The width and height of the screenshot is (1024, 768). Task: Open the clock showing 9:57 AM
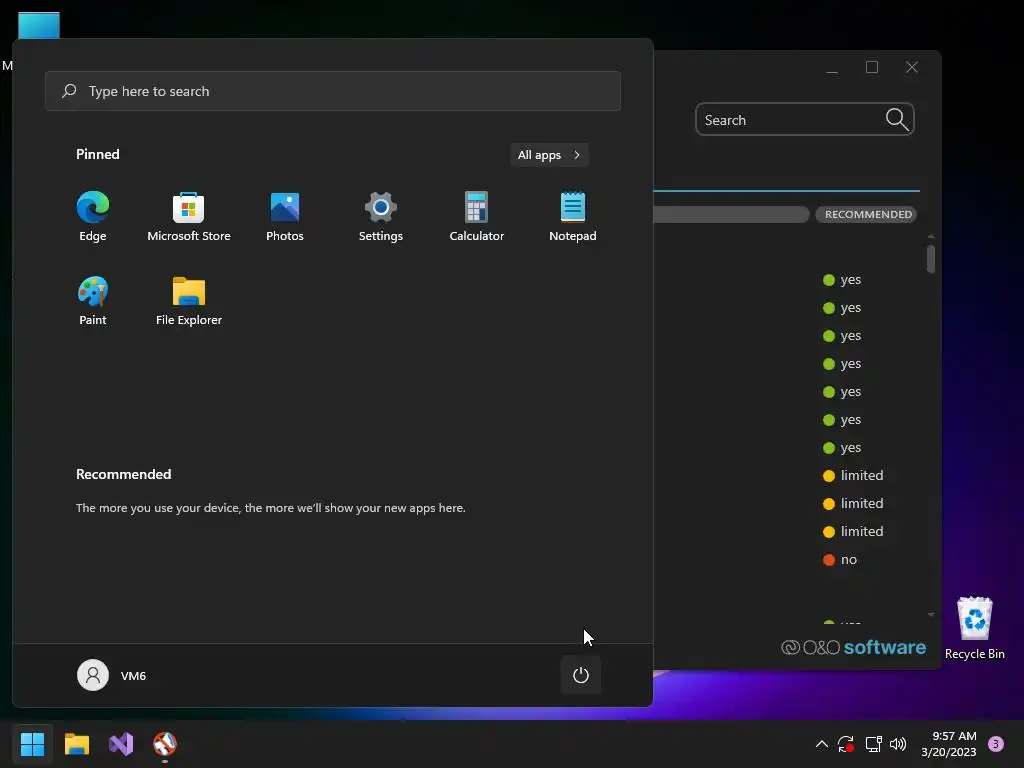(949, 744)
